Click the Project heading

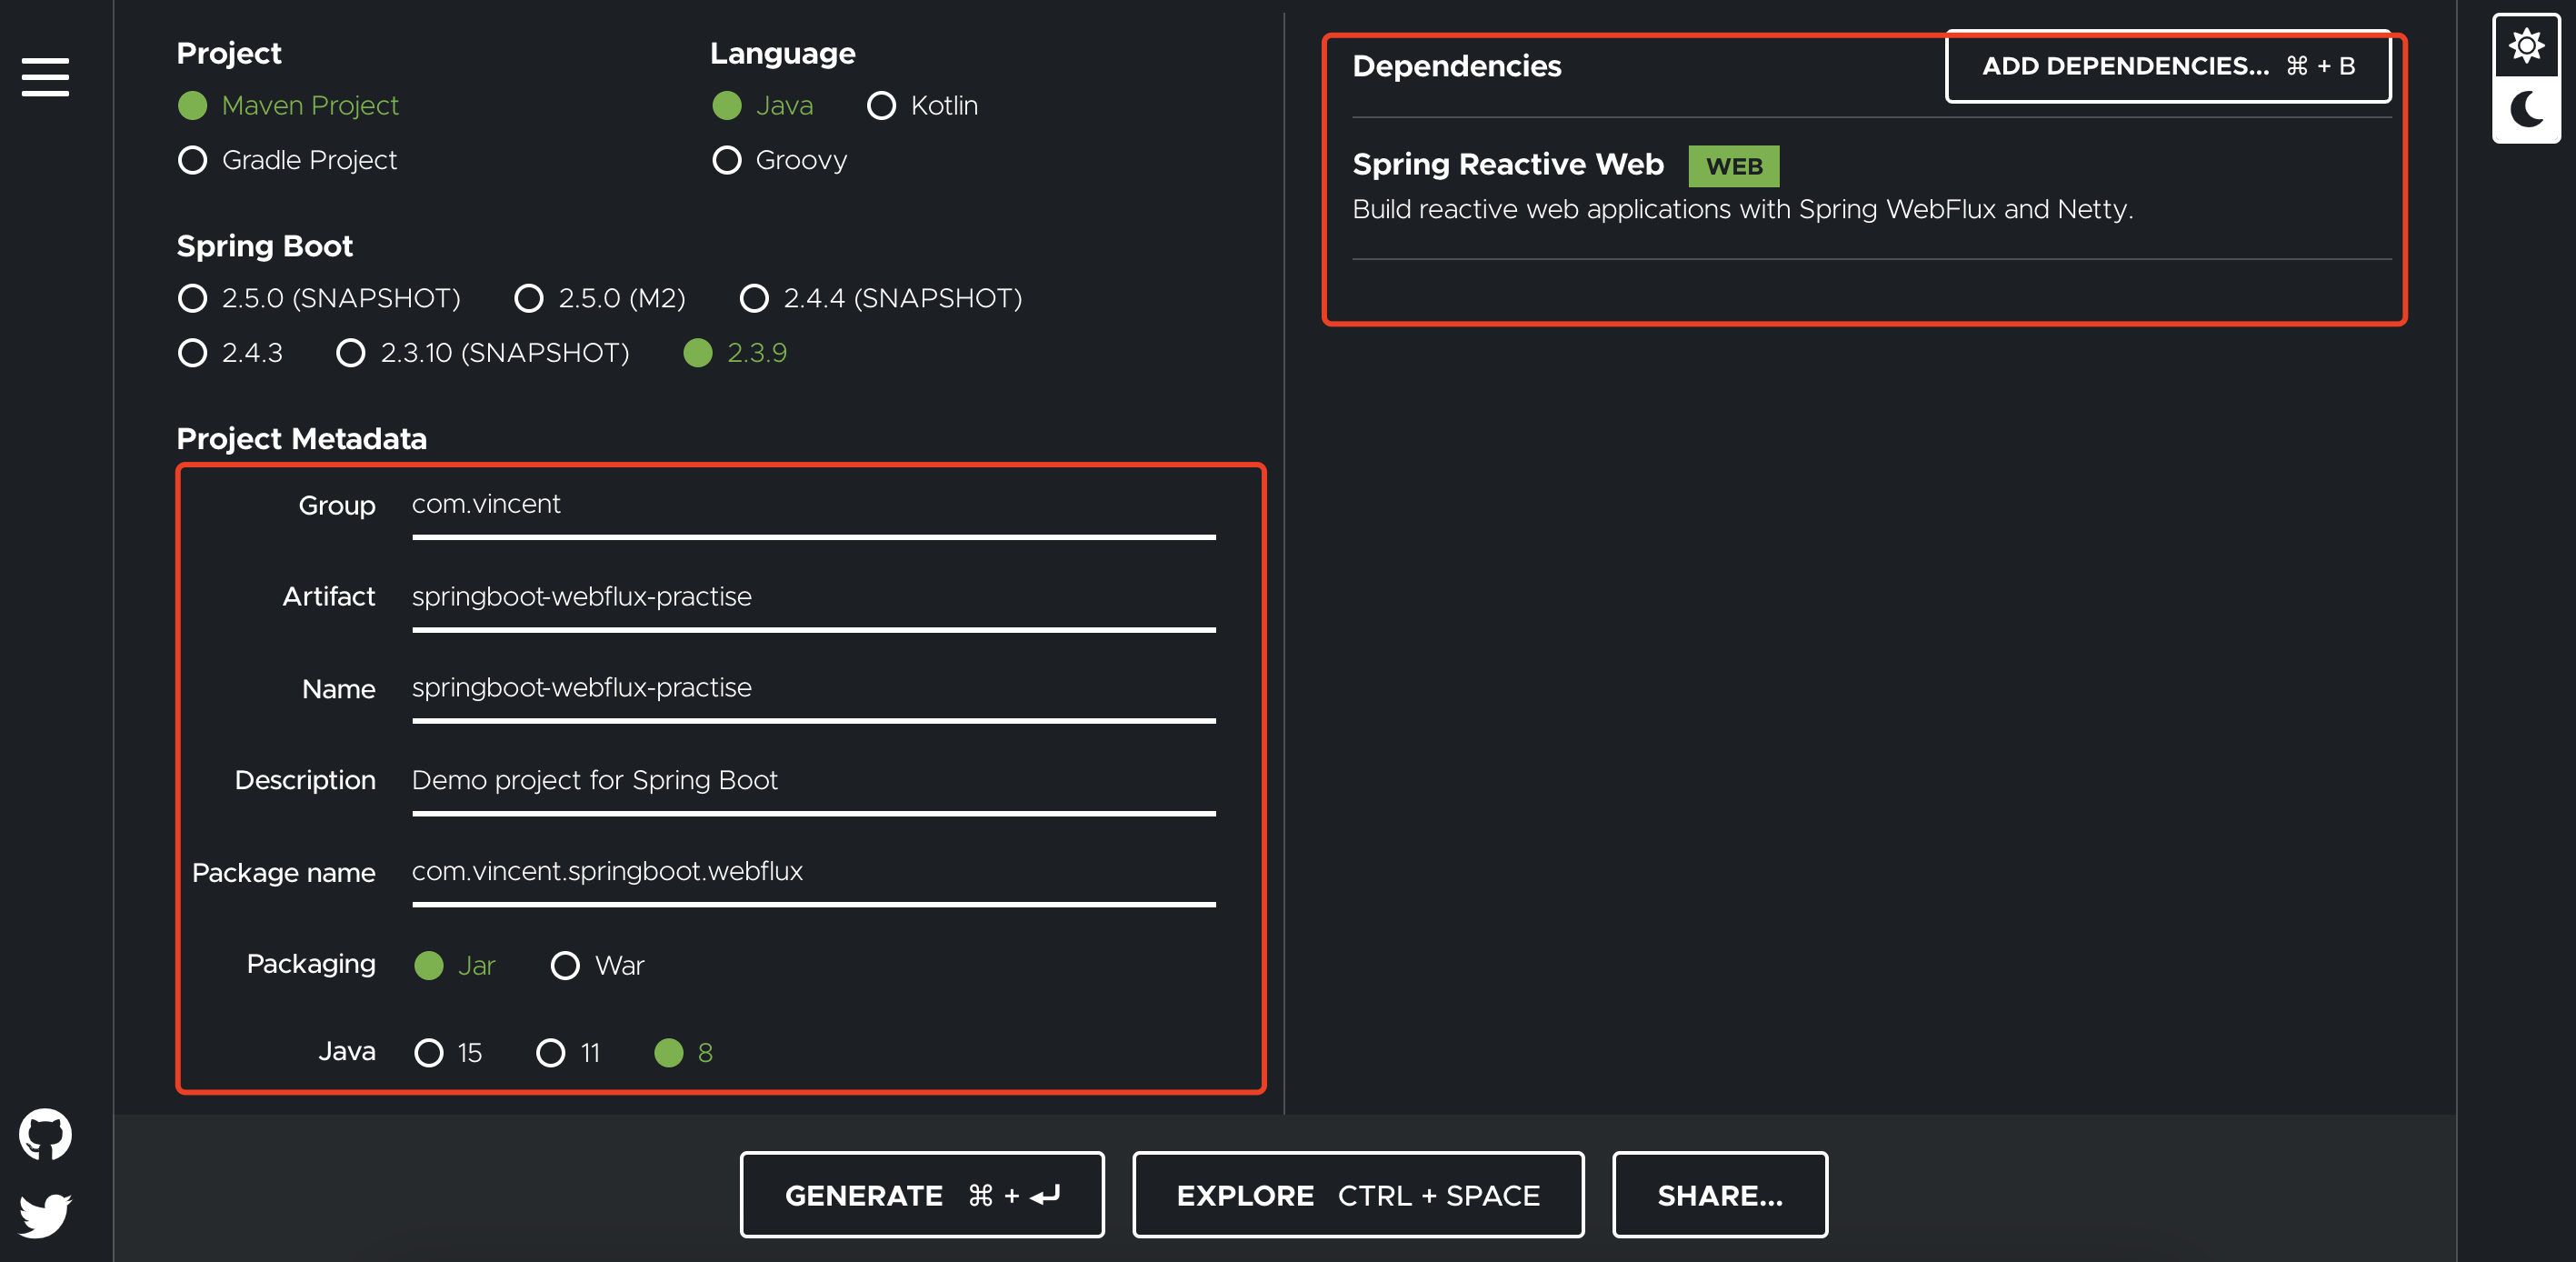[x=228, y=53]
